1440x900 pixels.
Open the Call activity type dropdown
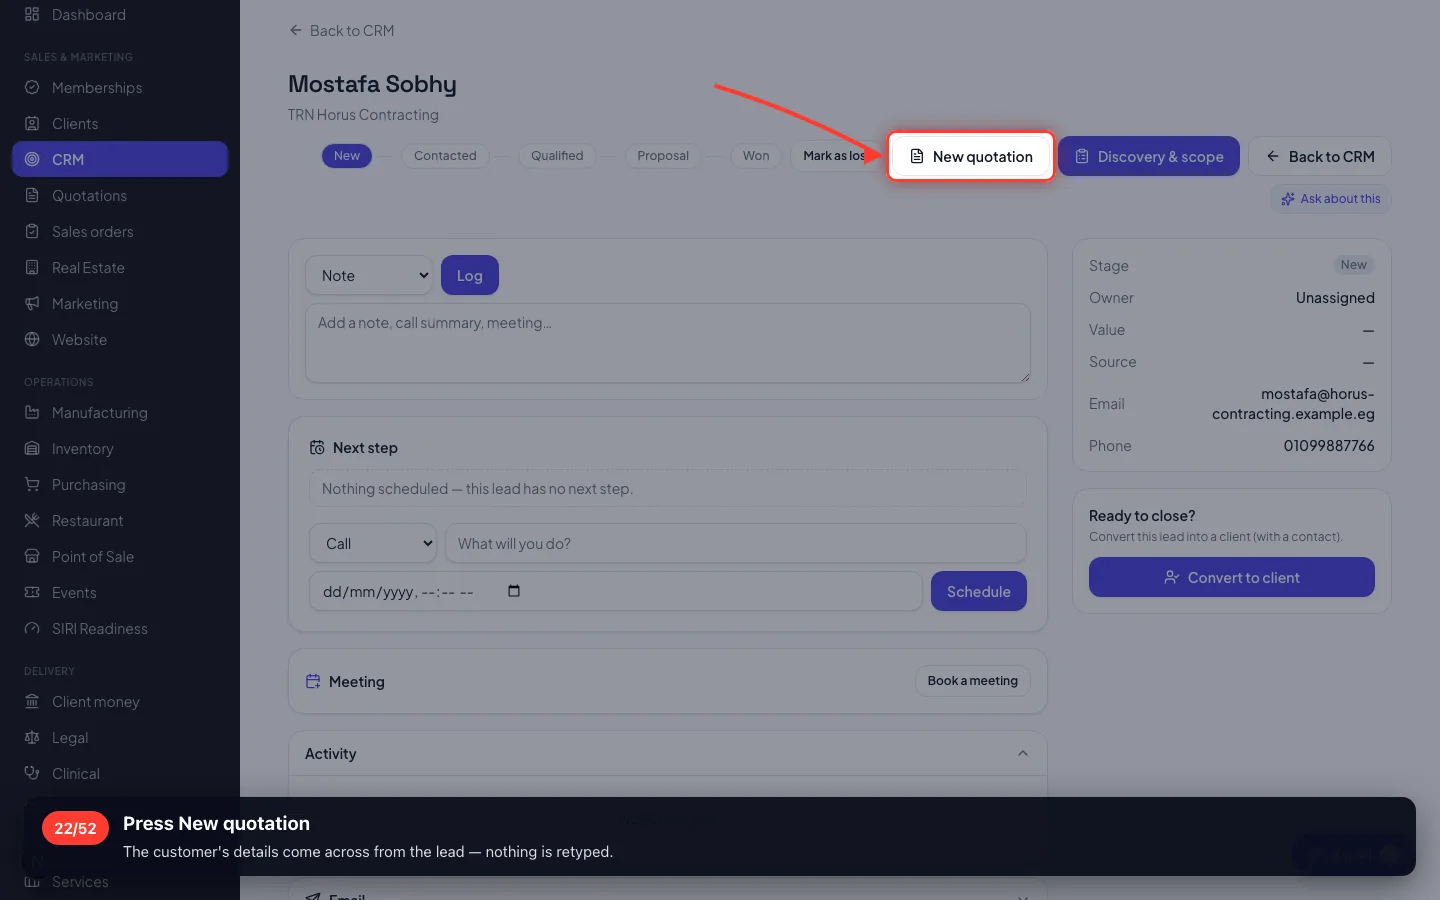[373, 544]
